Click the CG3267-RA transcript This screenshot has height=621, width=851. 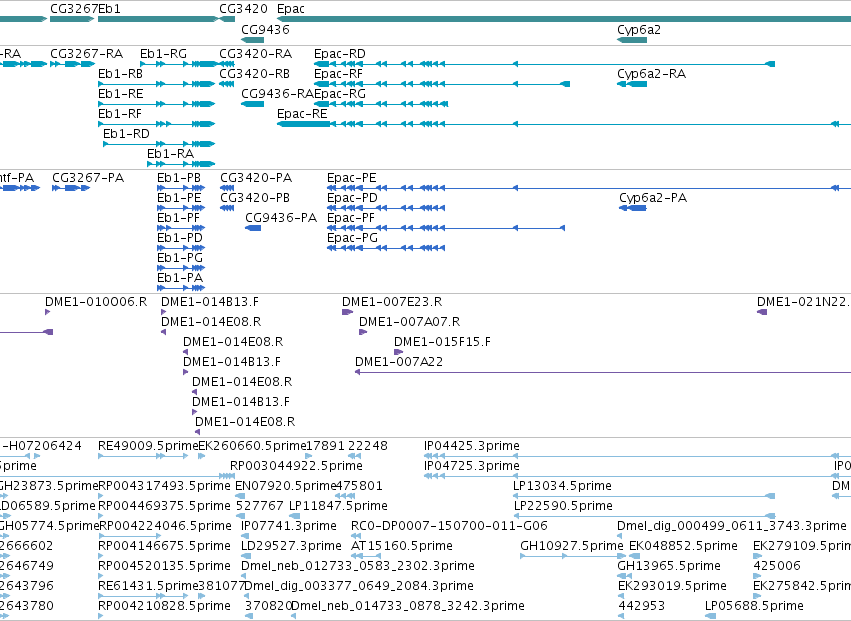[x=72, y=64]
